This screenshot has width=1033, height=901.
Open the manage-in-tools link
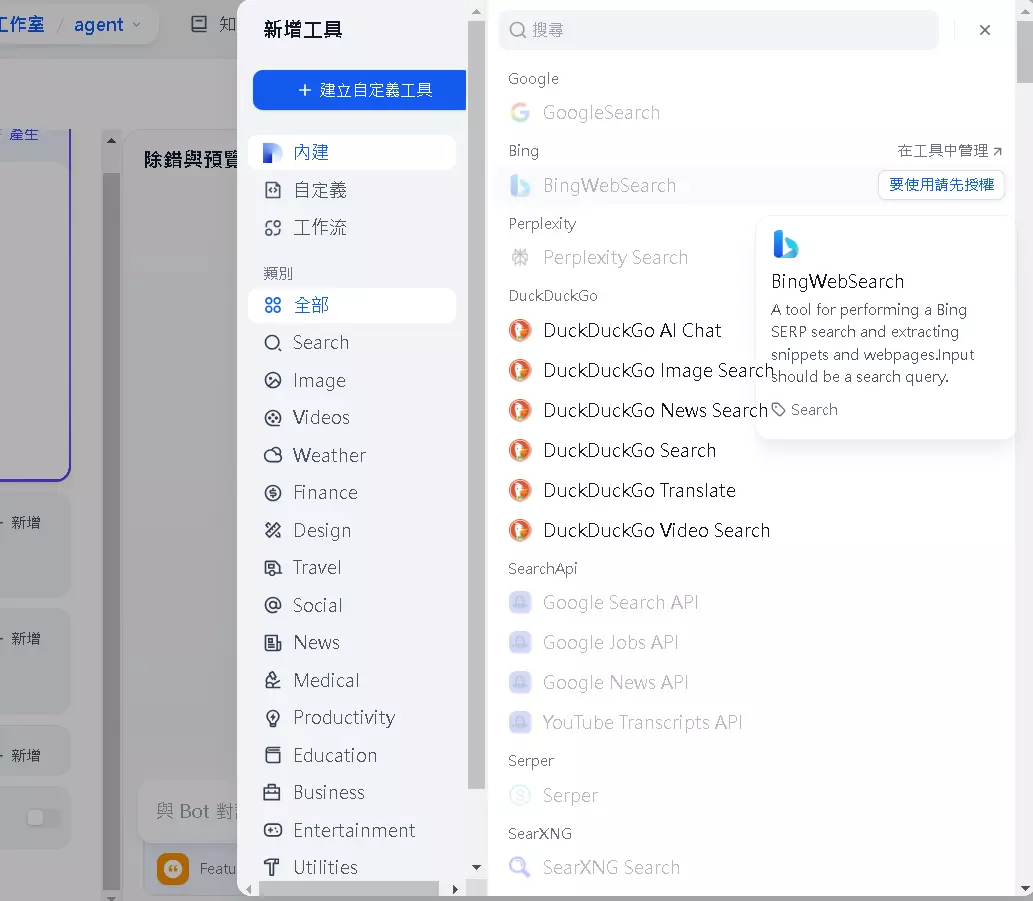949,151
